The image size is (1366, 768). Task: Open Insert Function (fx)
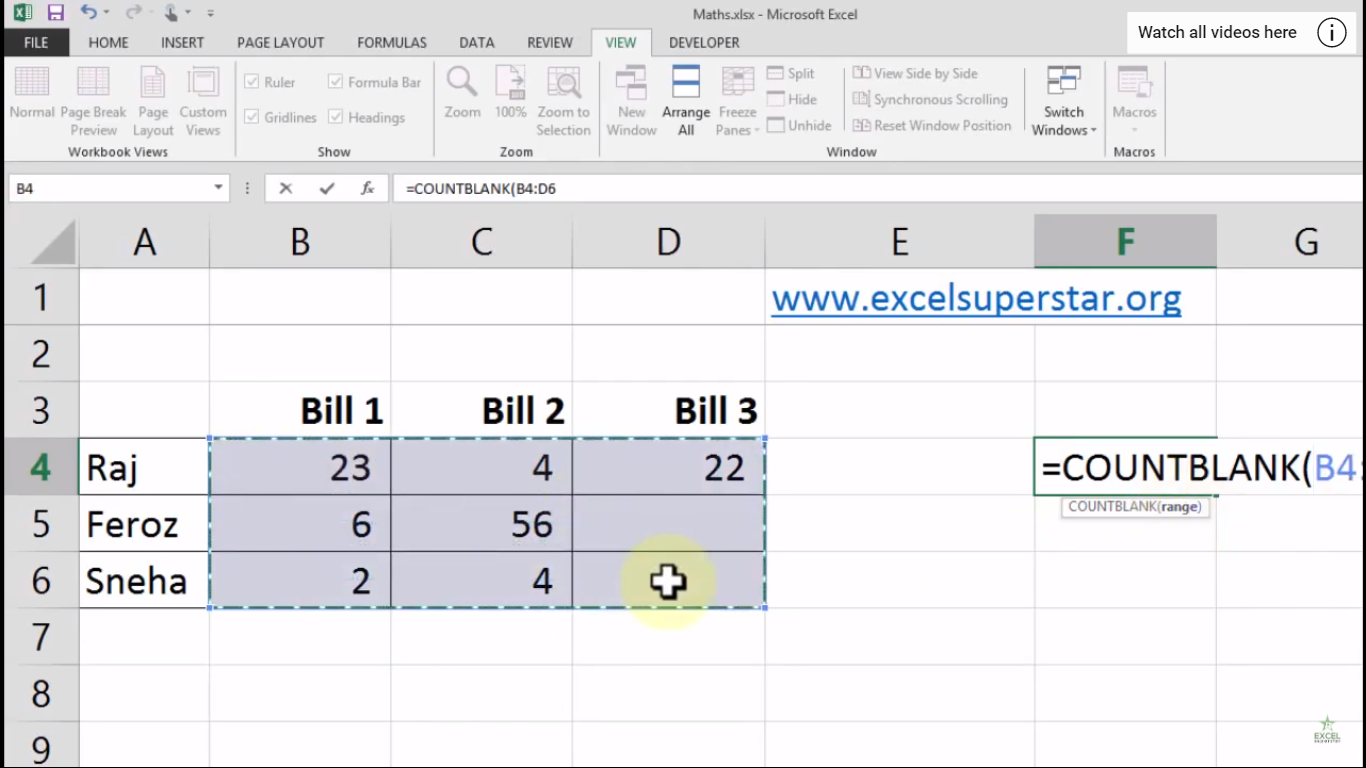pos(367,188)
